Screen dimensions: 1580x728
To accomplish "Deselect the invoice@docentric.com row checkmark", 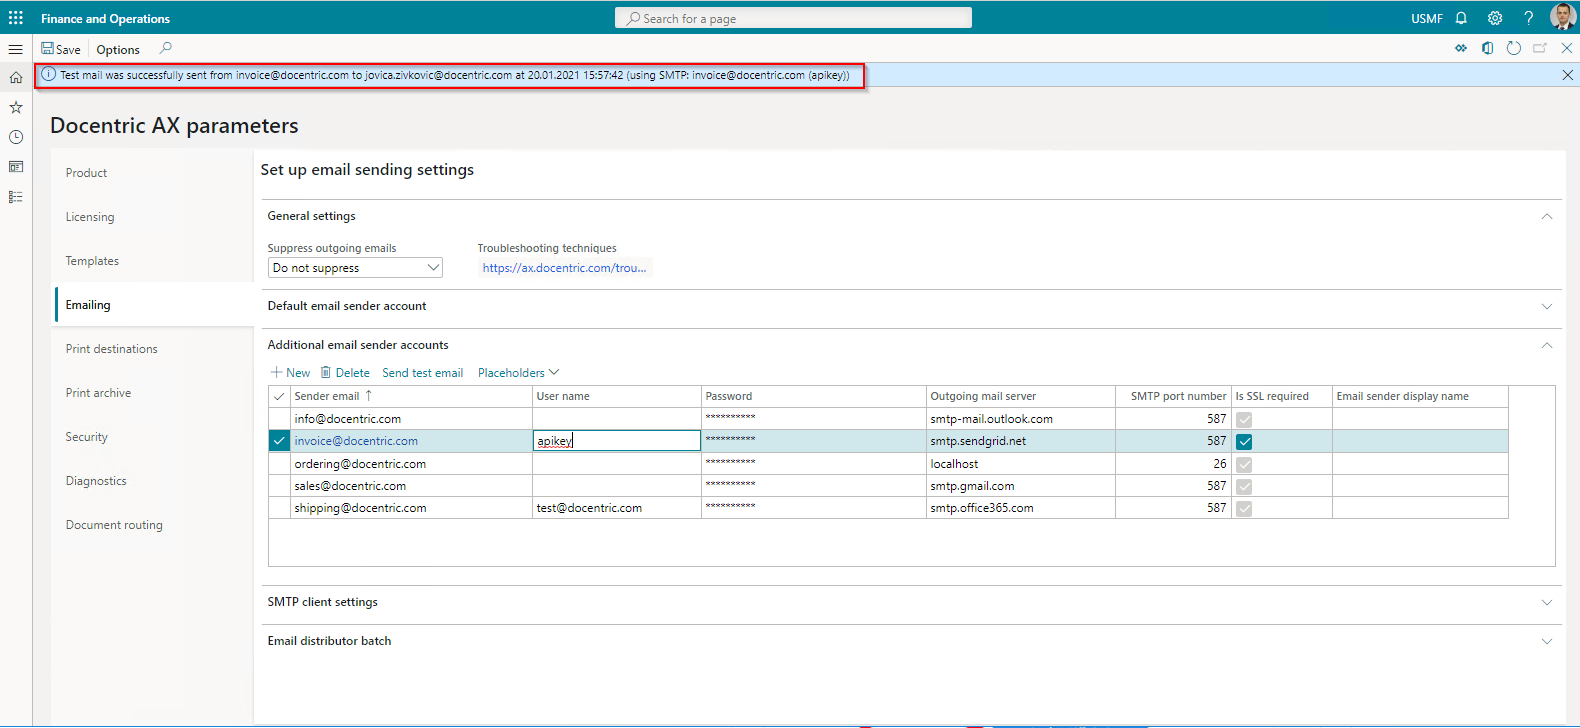I will [279, 441].
